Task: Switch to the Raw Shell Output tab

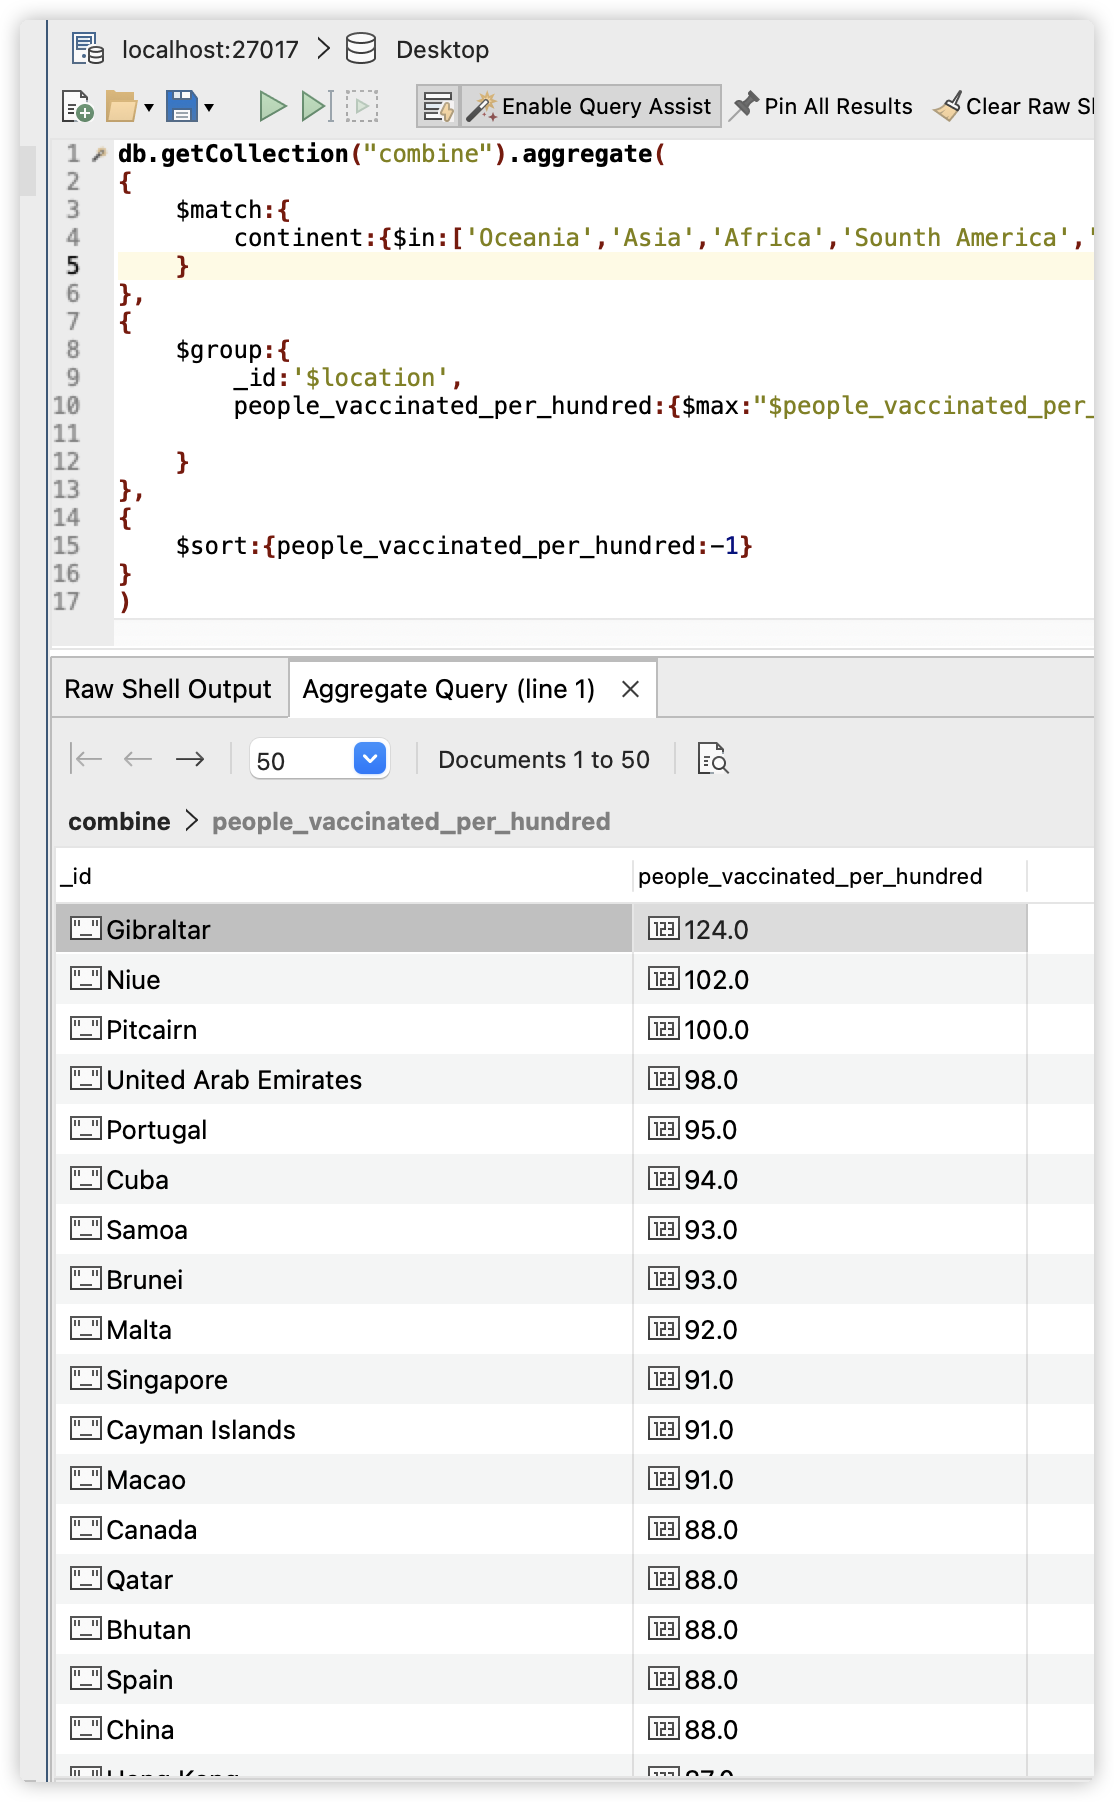Action: pyautogui.click(x=168, y=689)
